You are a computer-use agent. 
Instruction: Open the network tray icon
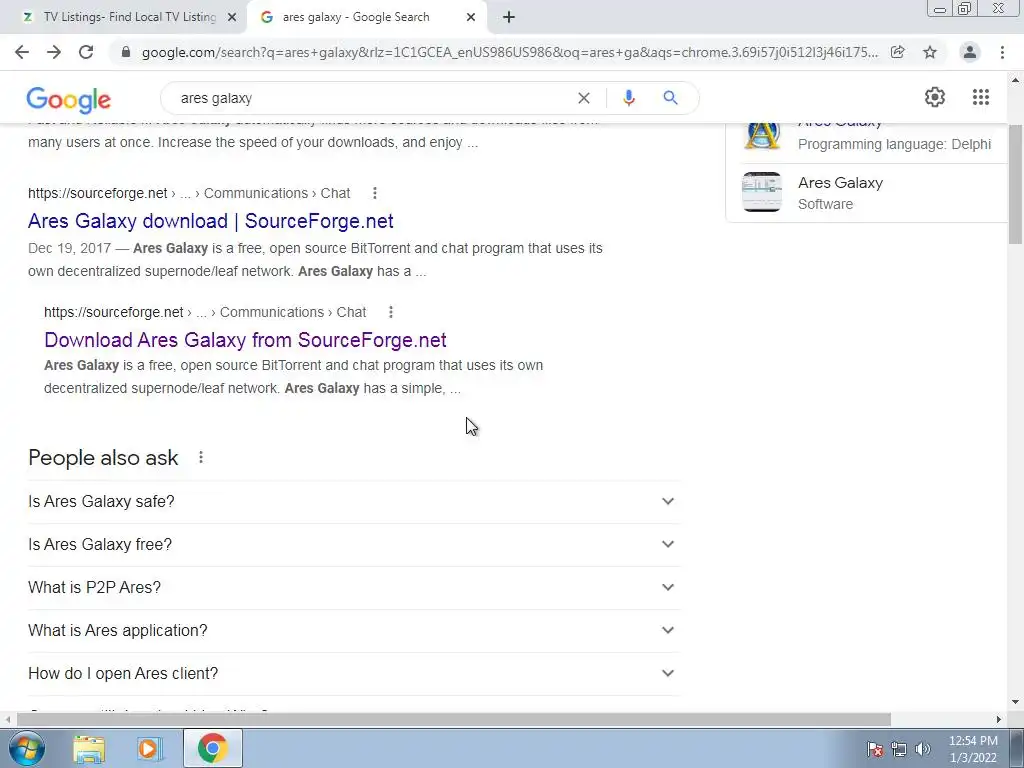coord(899,749)
